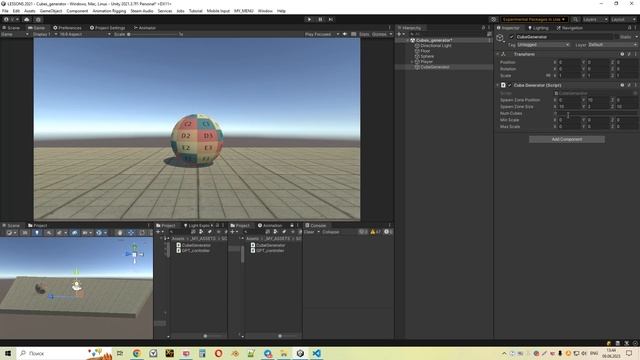The image size is (640, 360).
Task: Toggle Gizmos in the Game view
Action: point(379,34)
